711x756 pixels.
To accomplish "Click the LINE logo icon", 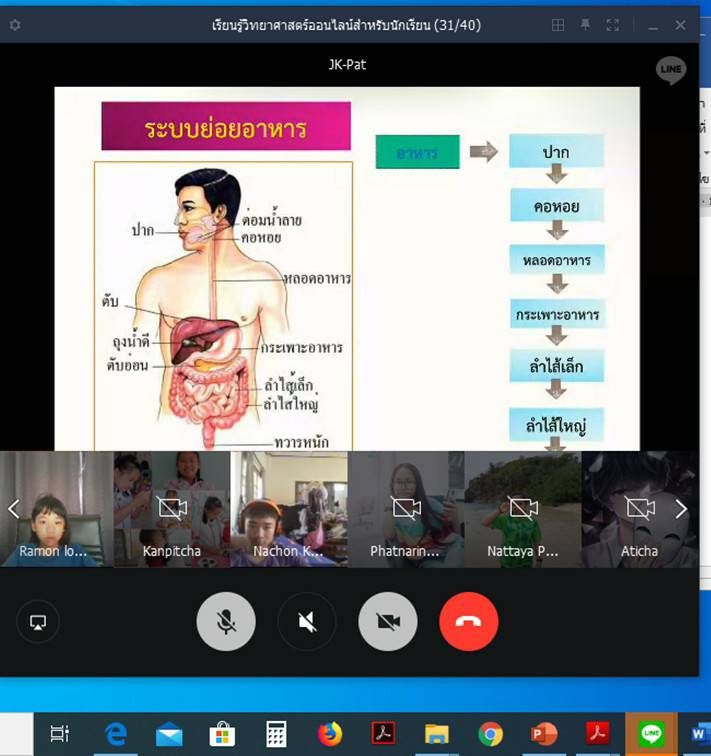I will [671, 70].
